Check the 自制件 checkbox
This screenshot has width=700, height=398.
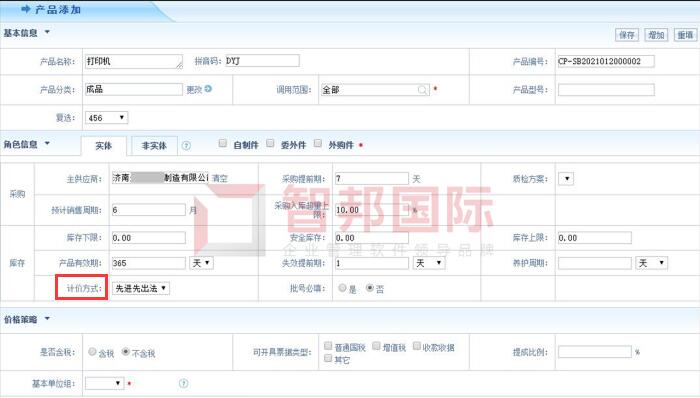click(222, 143)
